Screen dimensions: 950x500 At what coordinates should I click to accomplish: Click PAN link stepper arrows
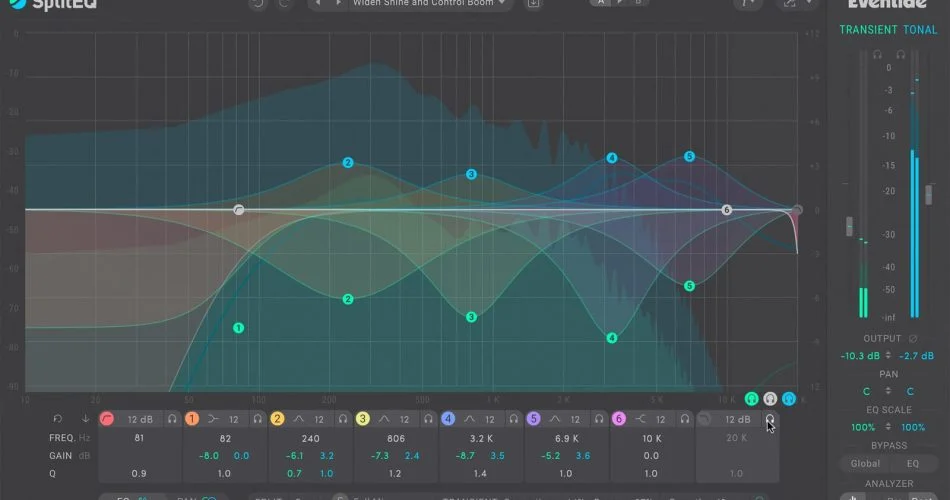(888, 391)
